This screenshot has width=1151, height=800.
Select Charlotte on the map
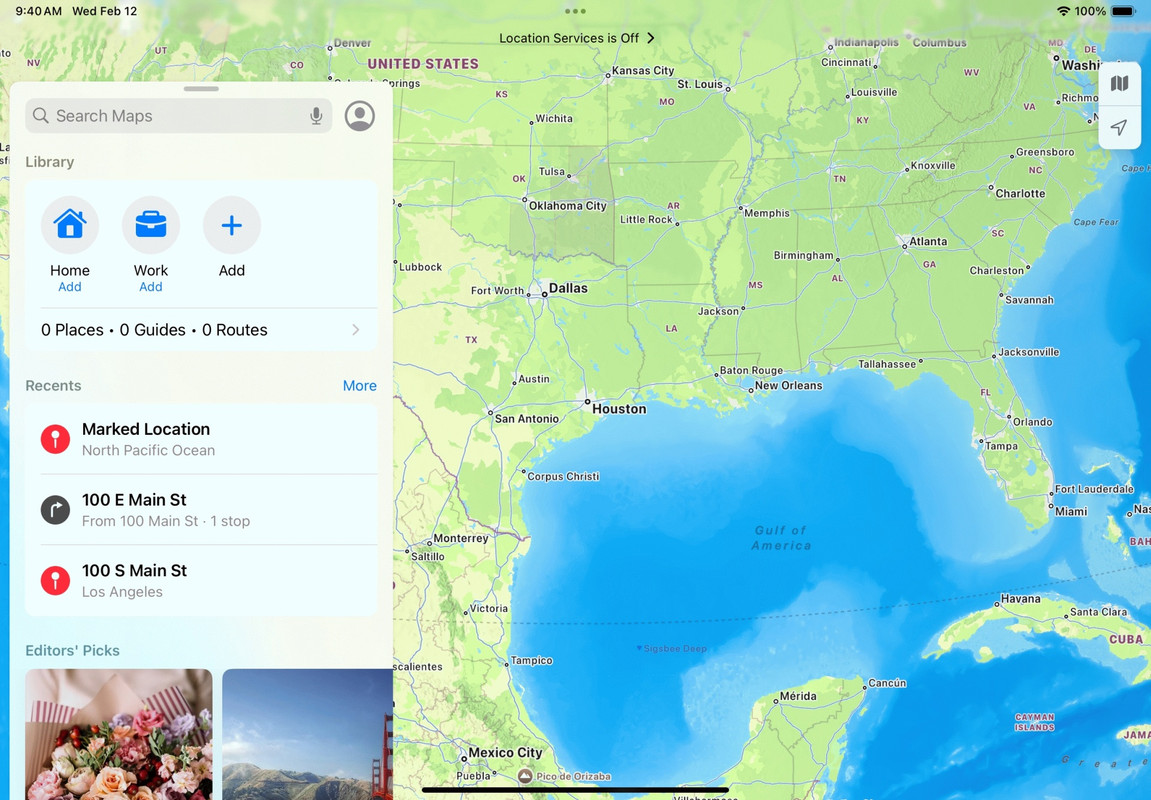click(1020, 194)
